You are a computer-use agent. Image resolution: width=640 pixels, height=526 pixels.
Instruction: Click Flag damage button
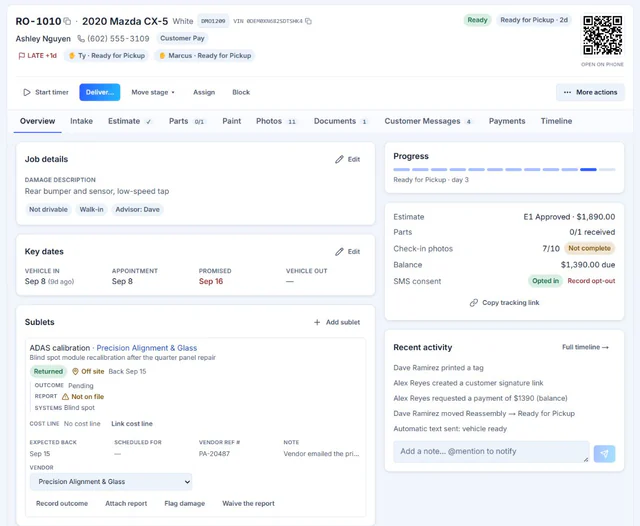(x=184, y=504)
